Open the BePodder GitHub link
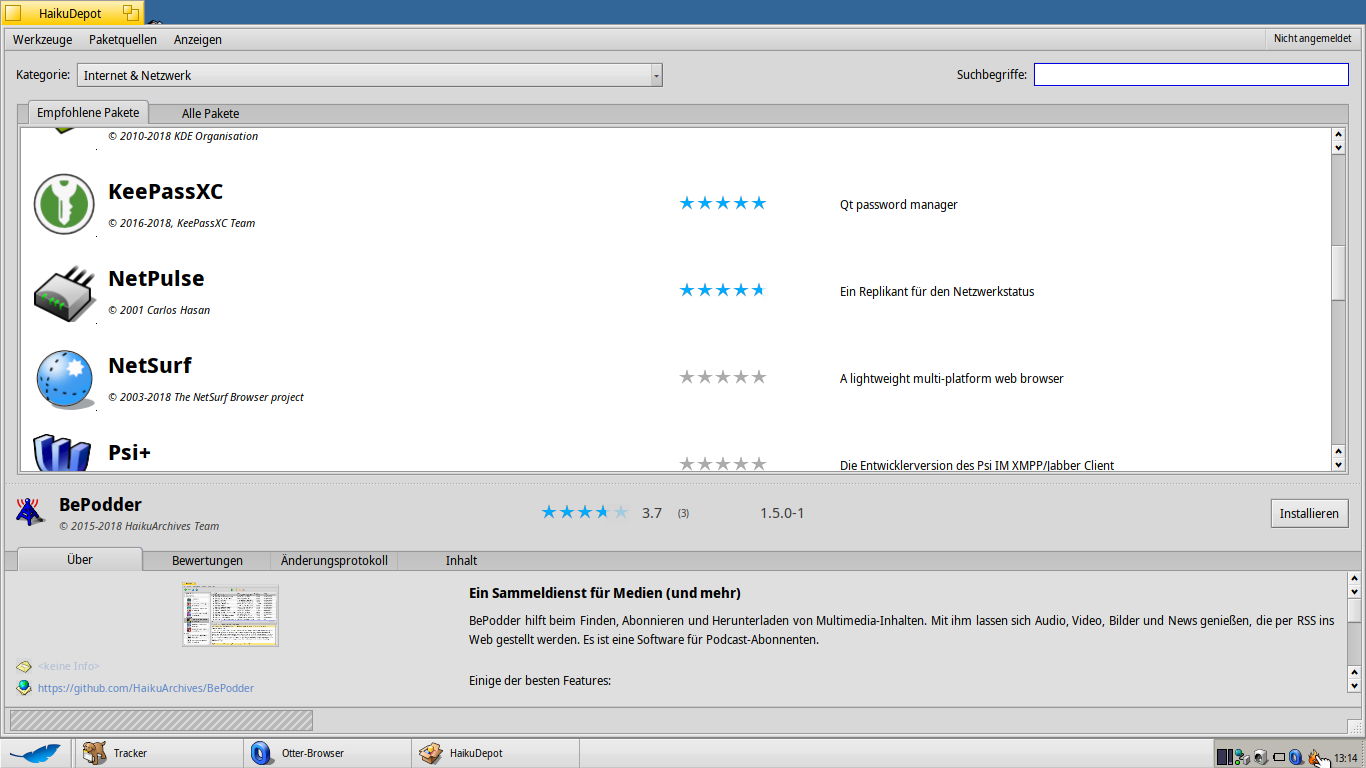 [x=146, y=688]
